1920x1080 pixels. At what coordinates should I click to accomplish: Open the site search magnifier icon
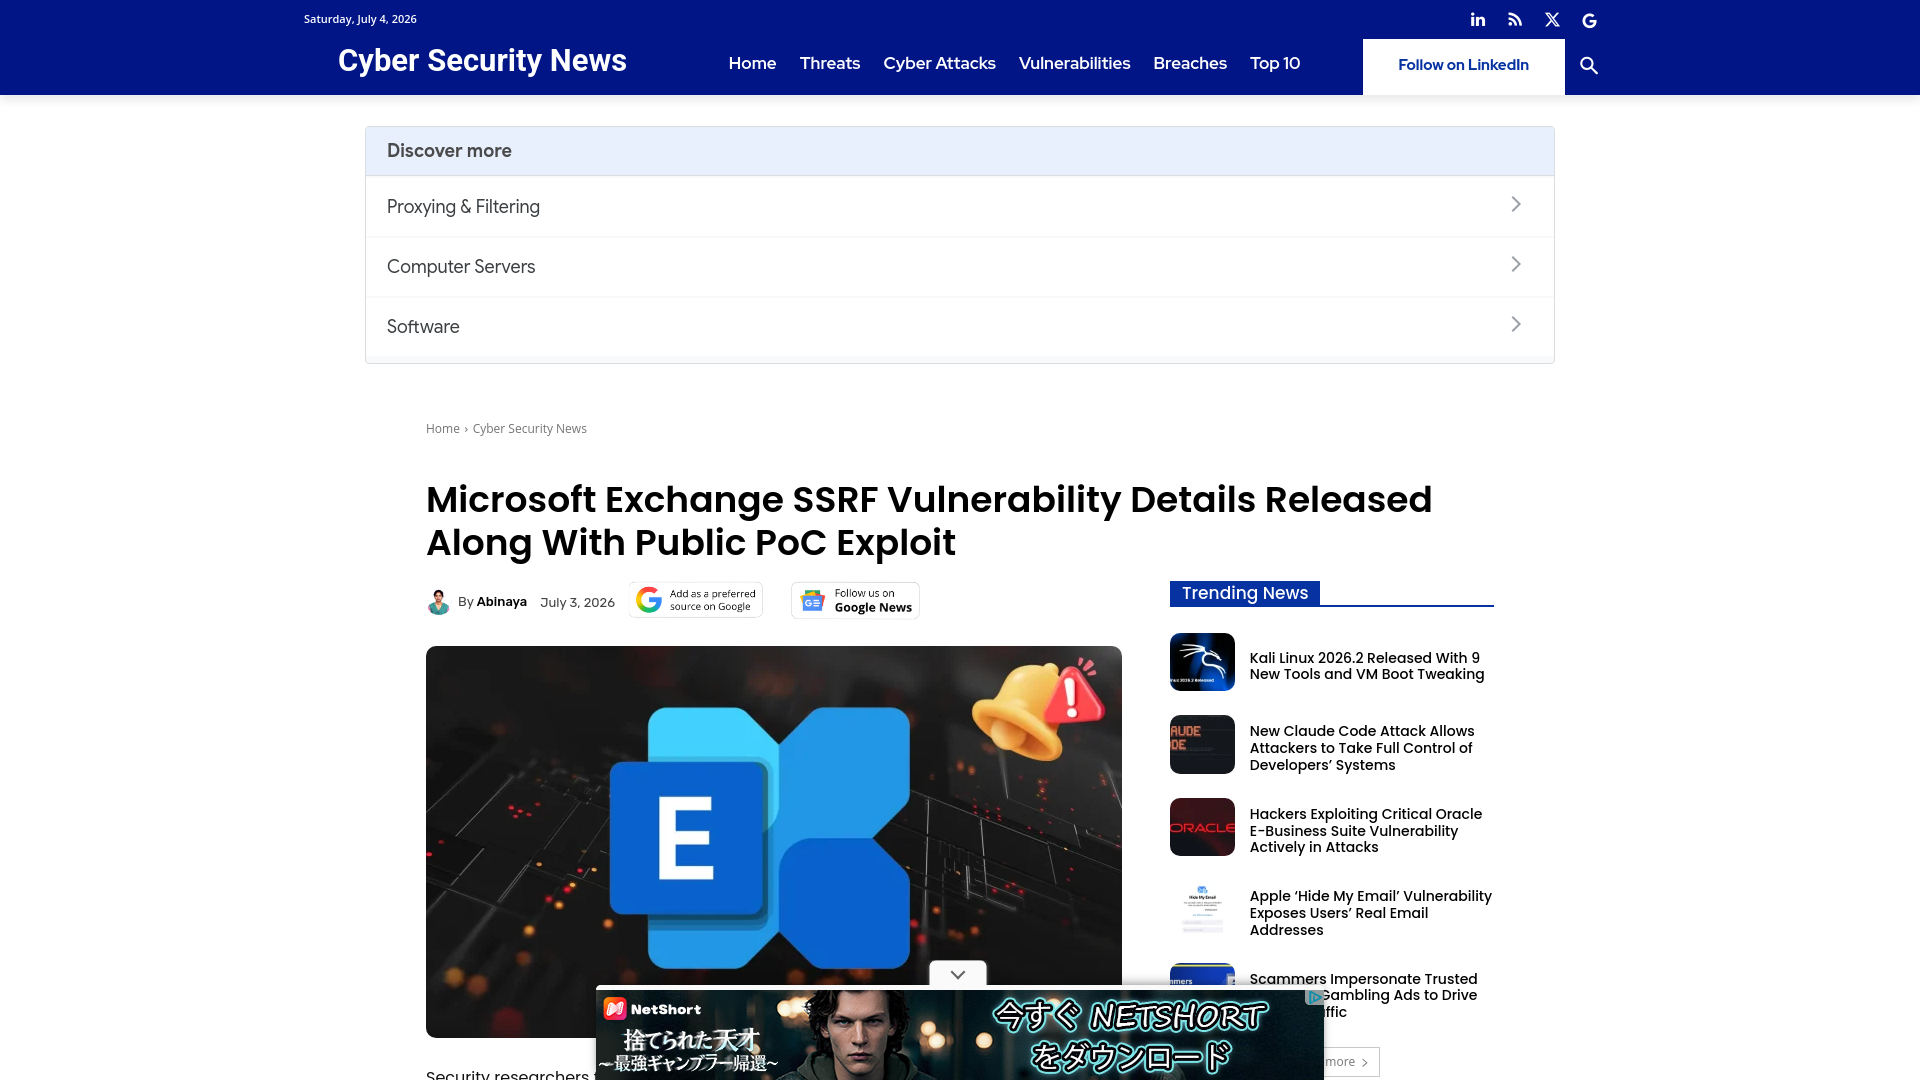click(1588, 66)
